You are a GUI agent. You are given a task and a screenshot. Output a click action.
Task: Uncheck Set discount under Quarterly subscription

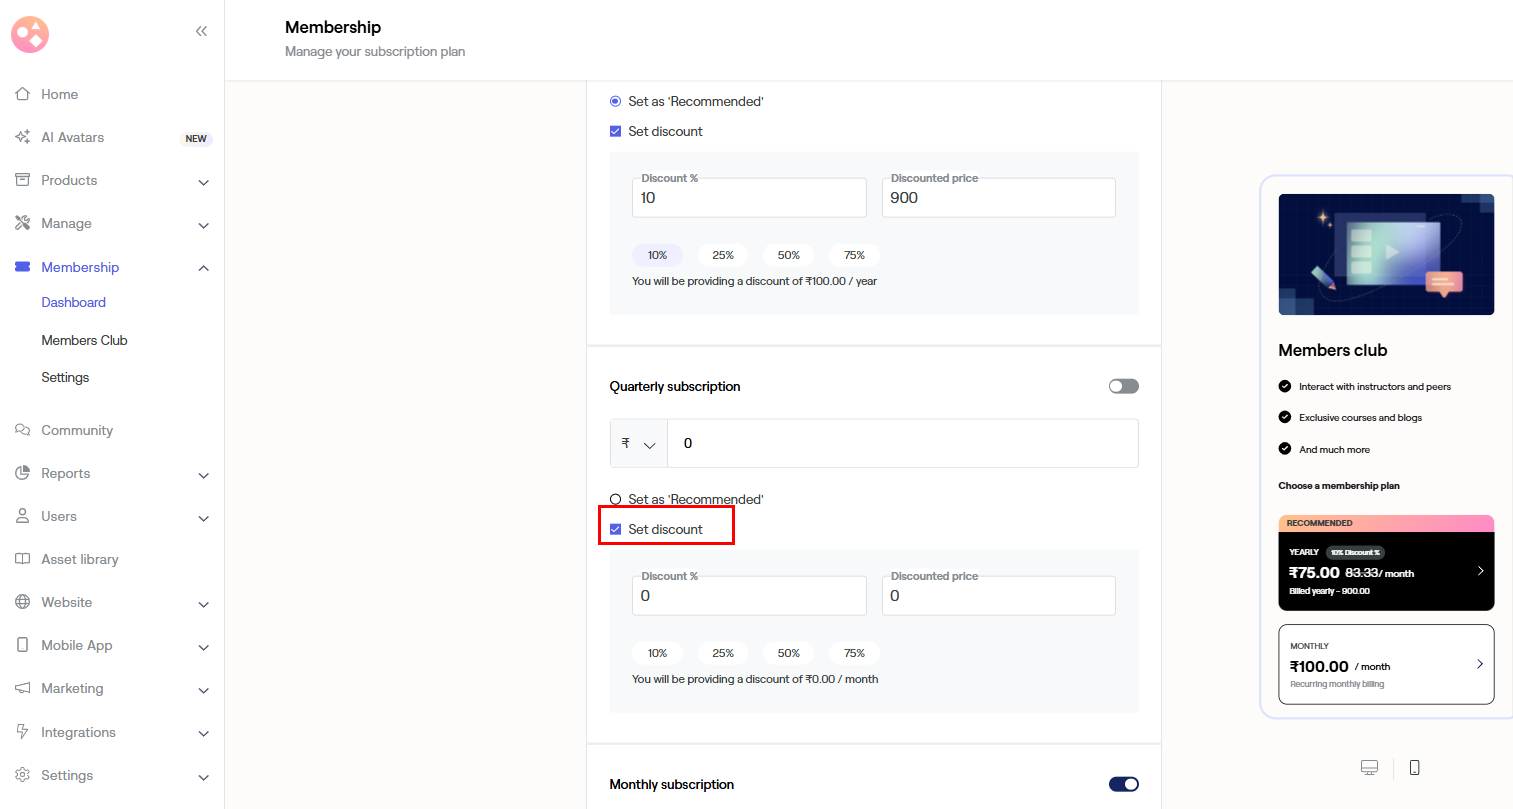pyautogui.click(x=616, y=529)
